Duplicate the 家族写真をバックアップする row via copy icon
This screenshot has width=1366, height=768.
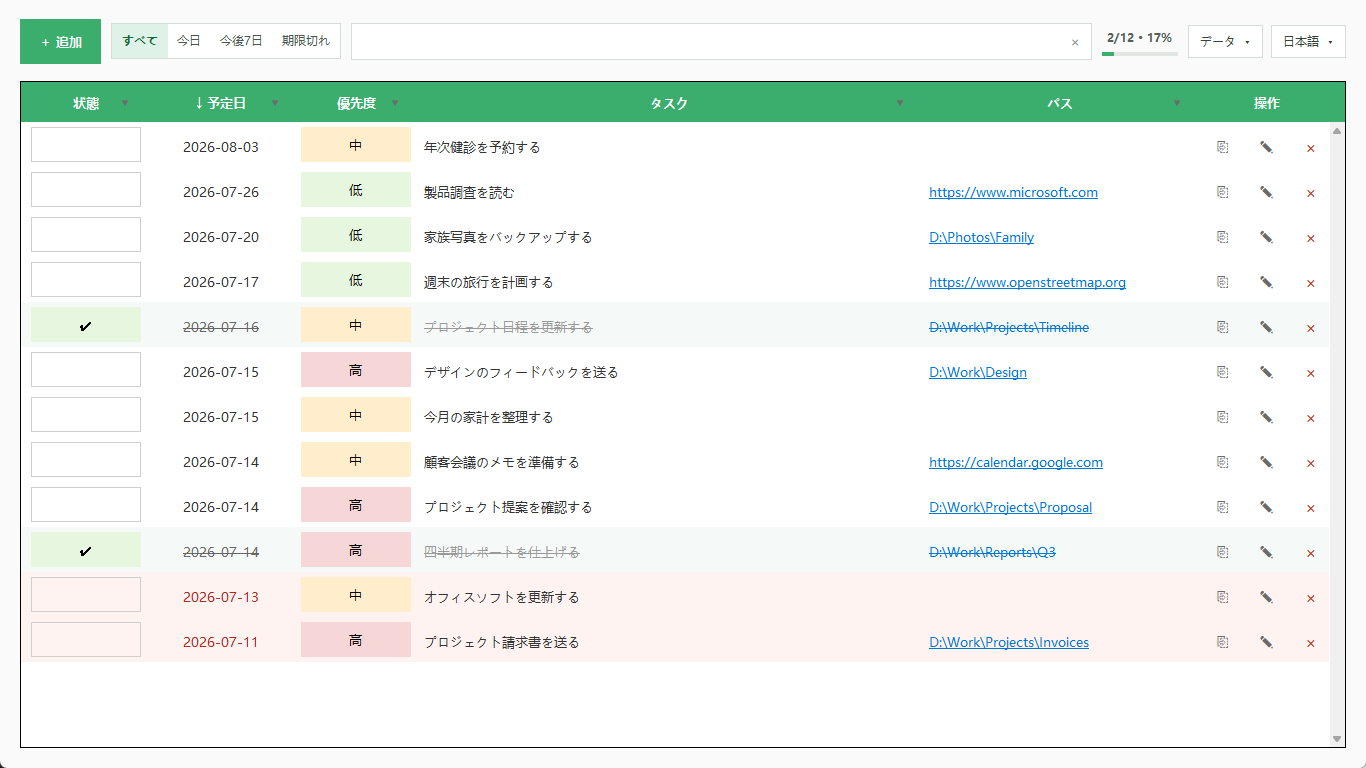(1222, 237)
